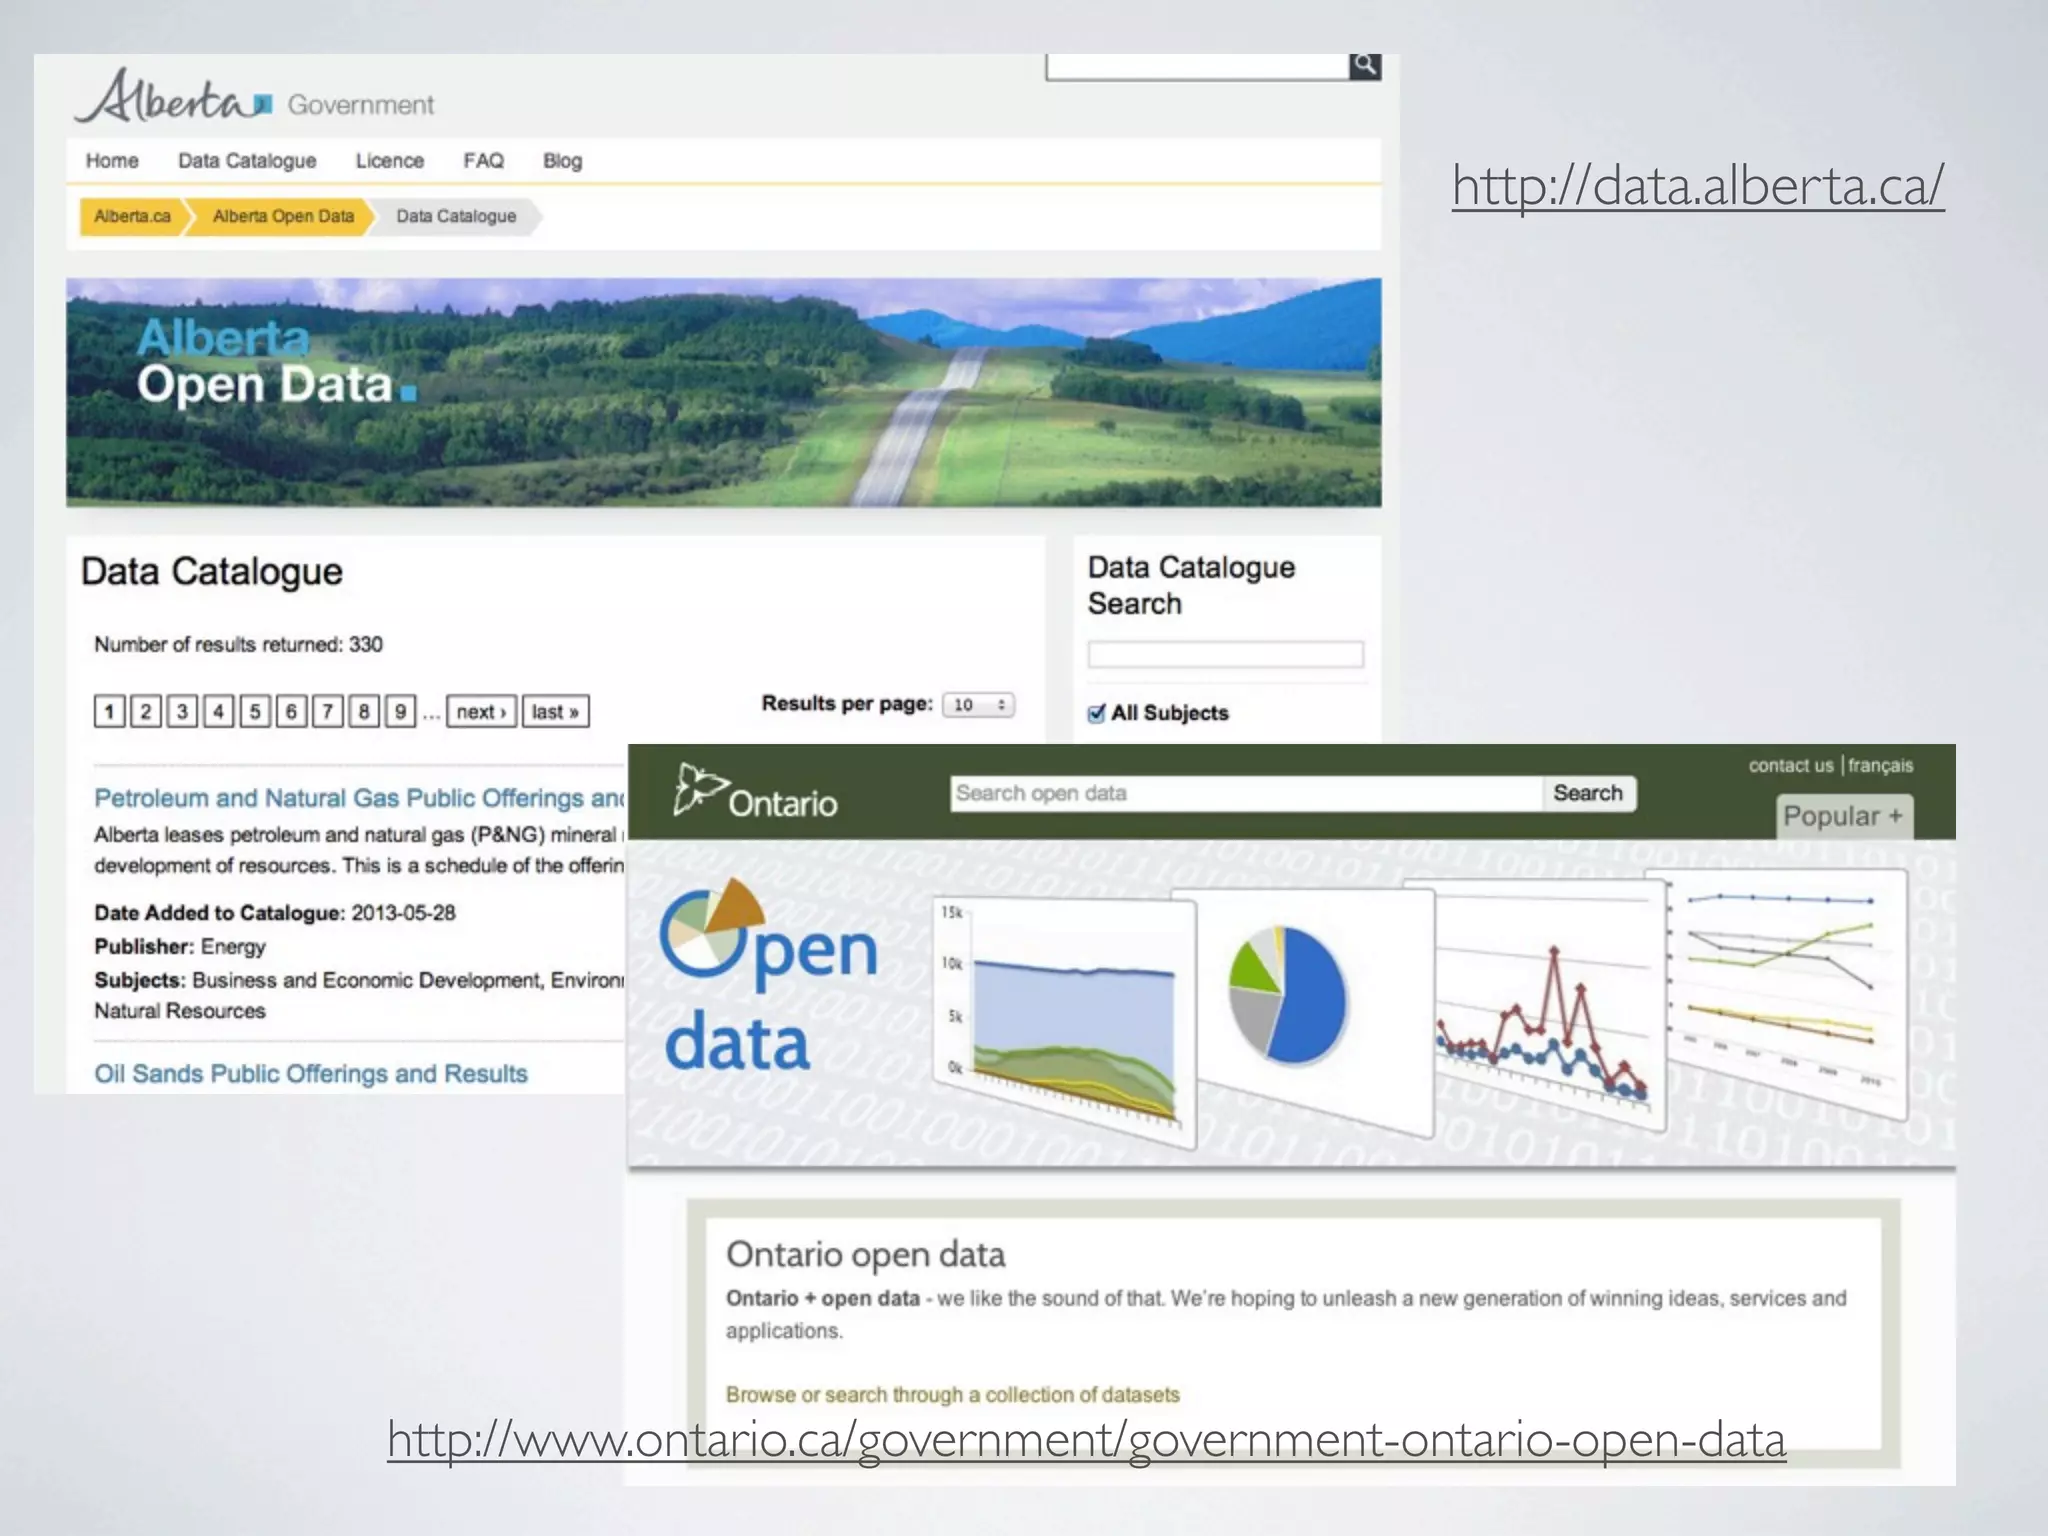Click the Alberta Government logo

(x=254, y=98)
